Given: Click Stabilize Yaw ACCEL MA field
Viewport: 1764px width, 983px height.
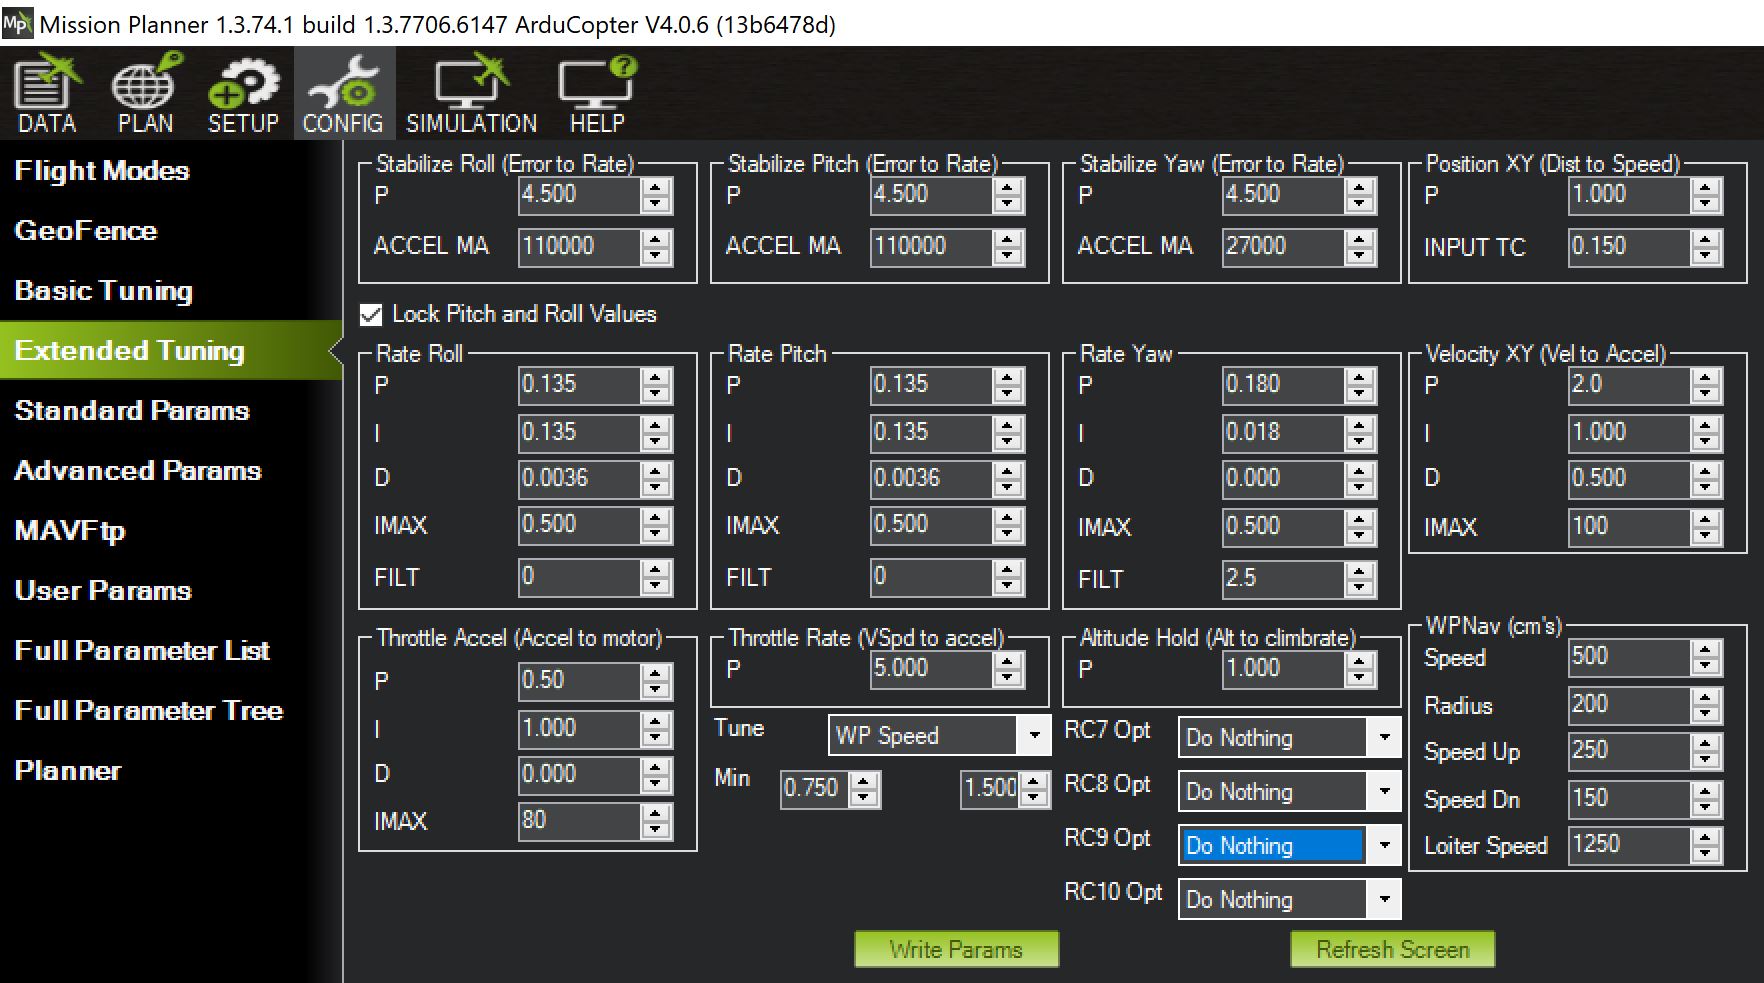Looking at the screenshot, I should [1283, 246].
